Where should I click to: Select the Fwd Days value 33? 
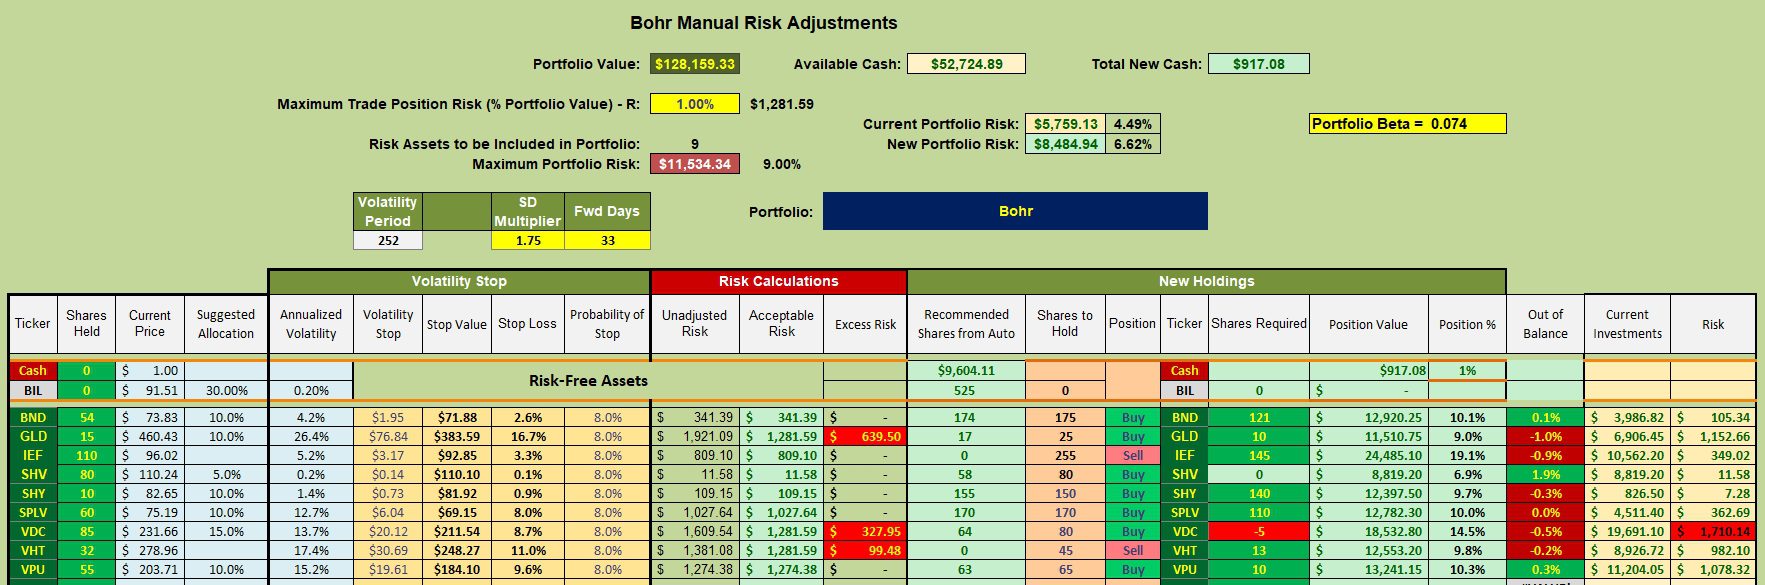point(607,241)
